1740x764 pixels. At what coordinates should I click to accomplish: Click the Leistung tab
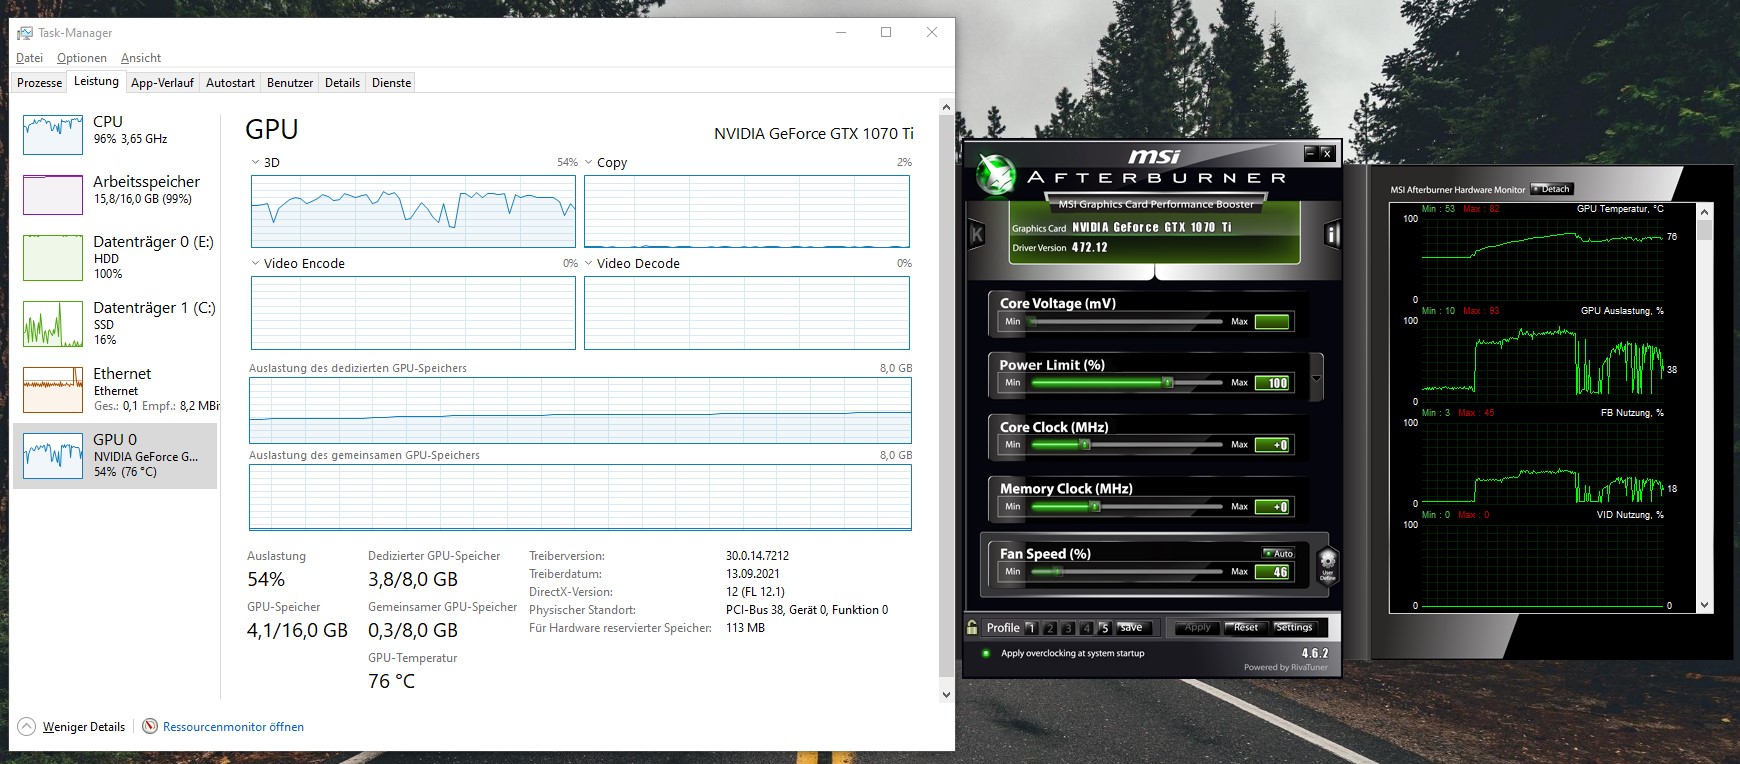coord(96,81)
